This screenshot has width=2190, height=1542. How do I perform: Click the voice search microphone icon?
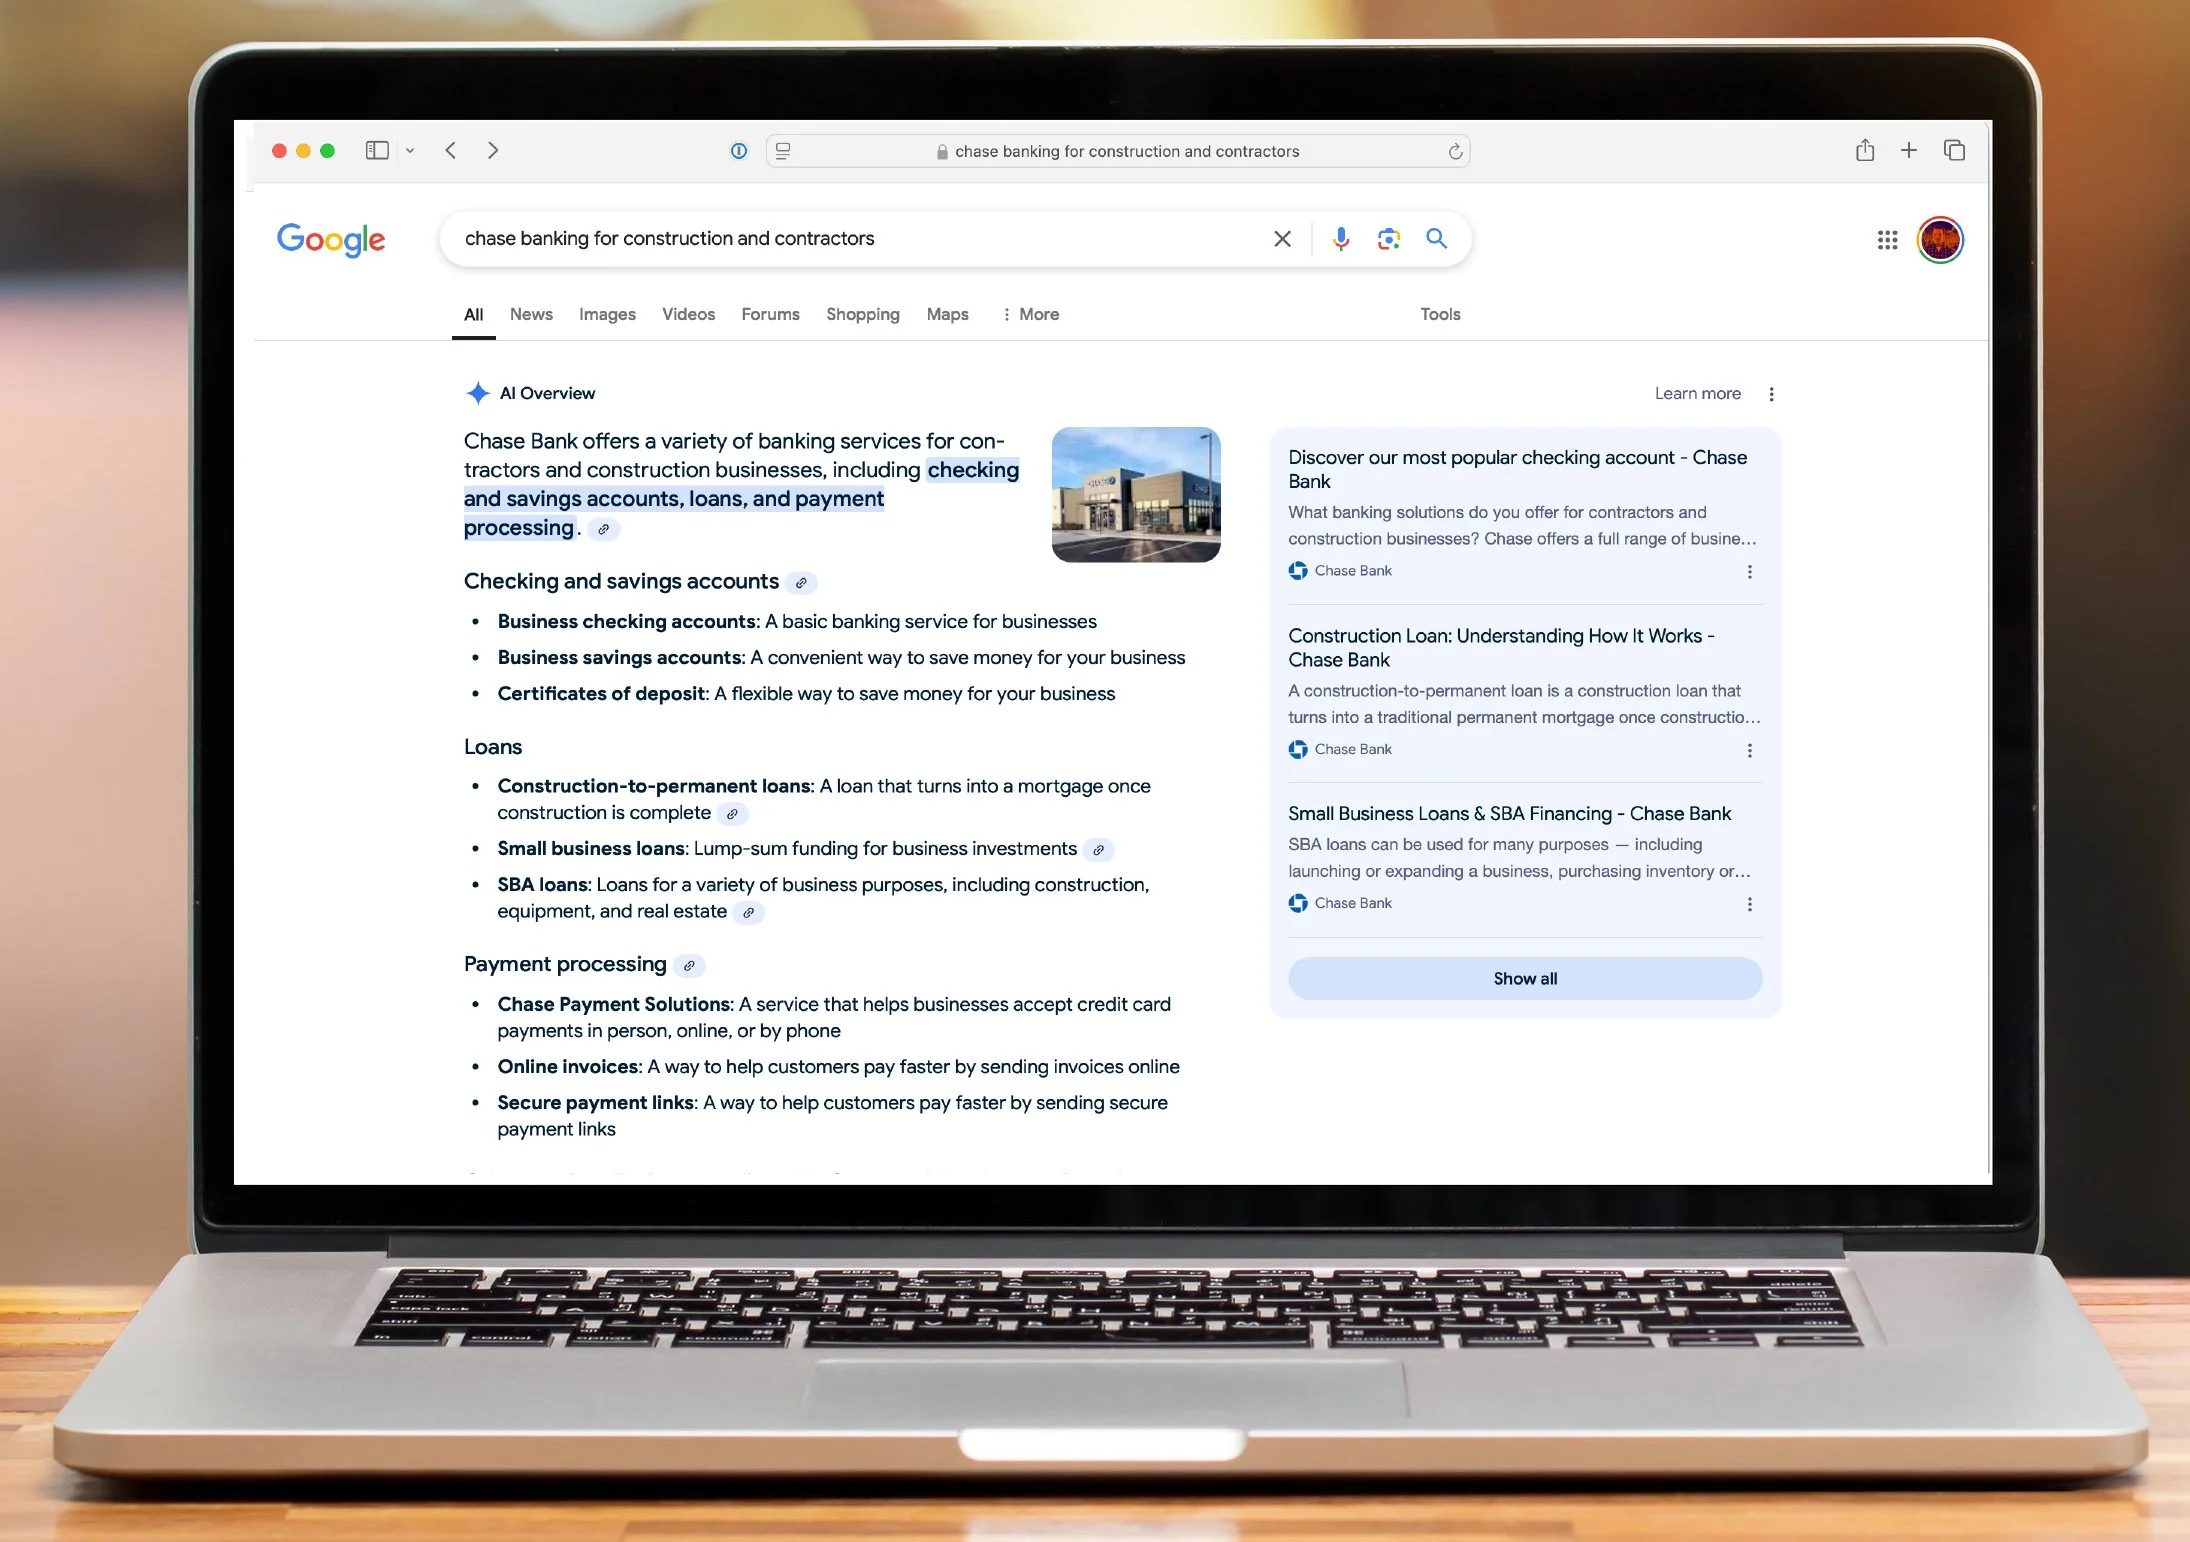pos(1341,239)
